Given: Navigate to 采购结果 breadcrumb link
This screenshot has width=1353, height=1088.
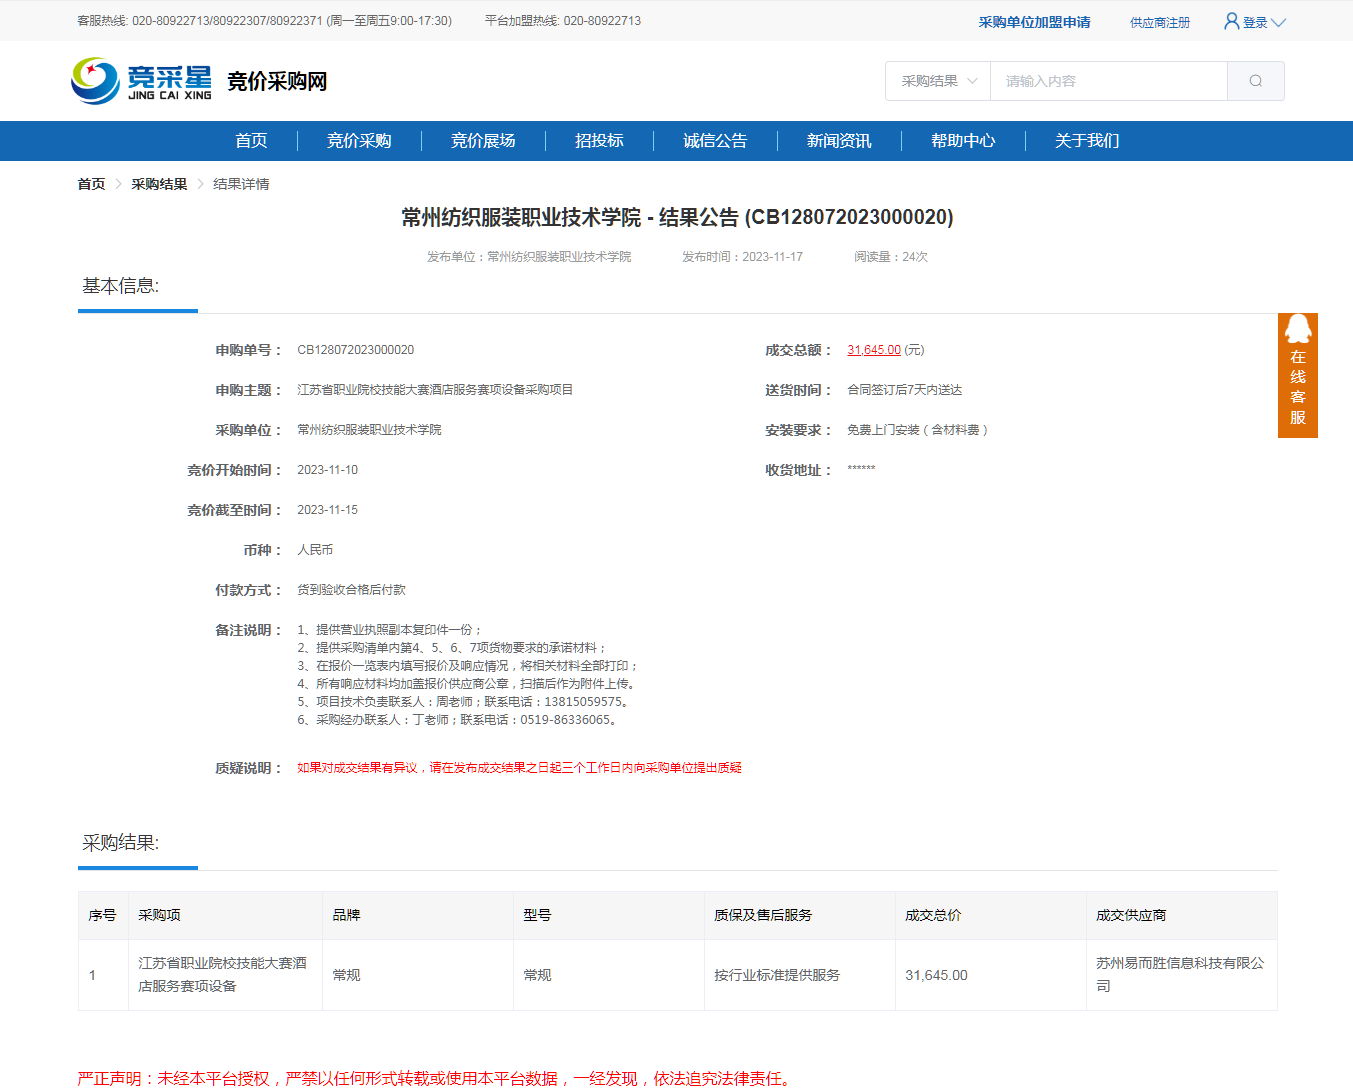Looking at the screenshot, I should (159, 184).
